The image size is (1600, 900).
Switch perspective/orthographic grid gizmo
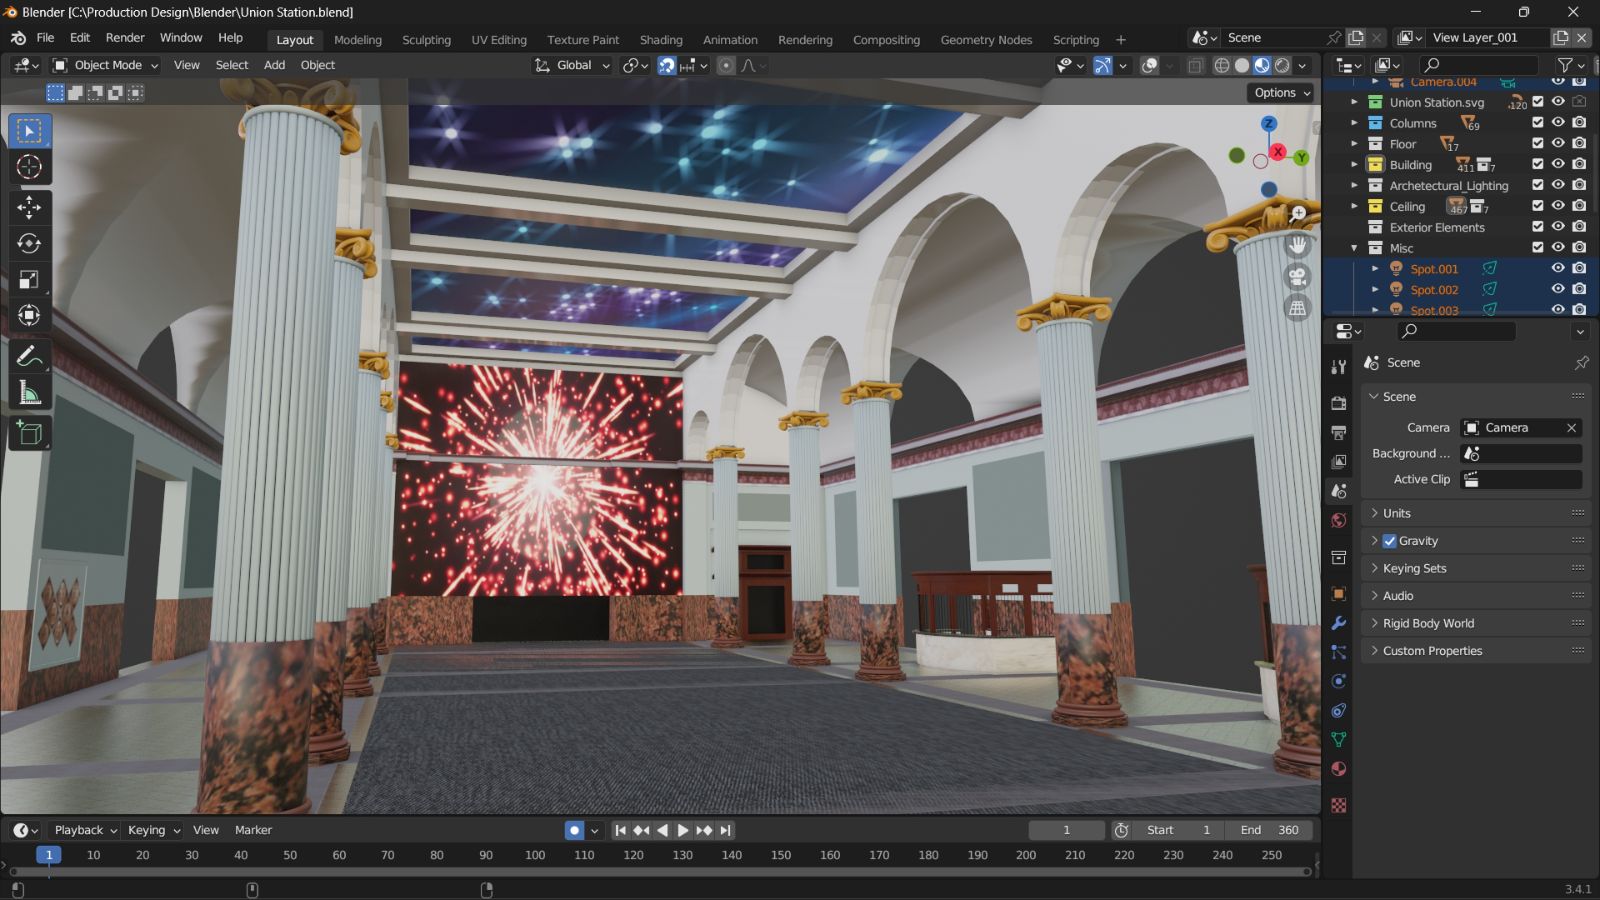1298,308
